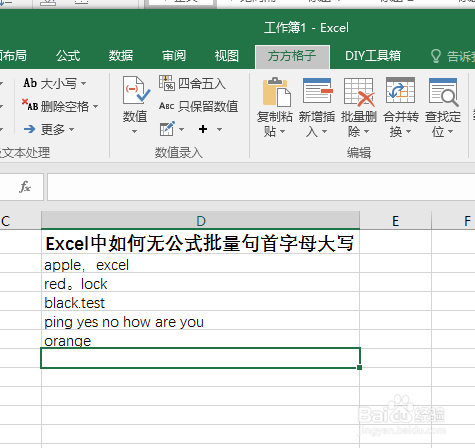Click the Ab case icon

pos(30,83)
